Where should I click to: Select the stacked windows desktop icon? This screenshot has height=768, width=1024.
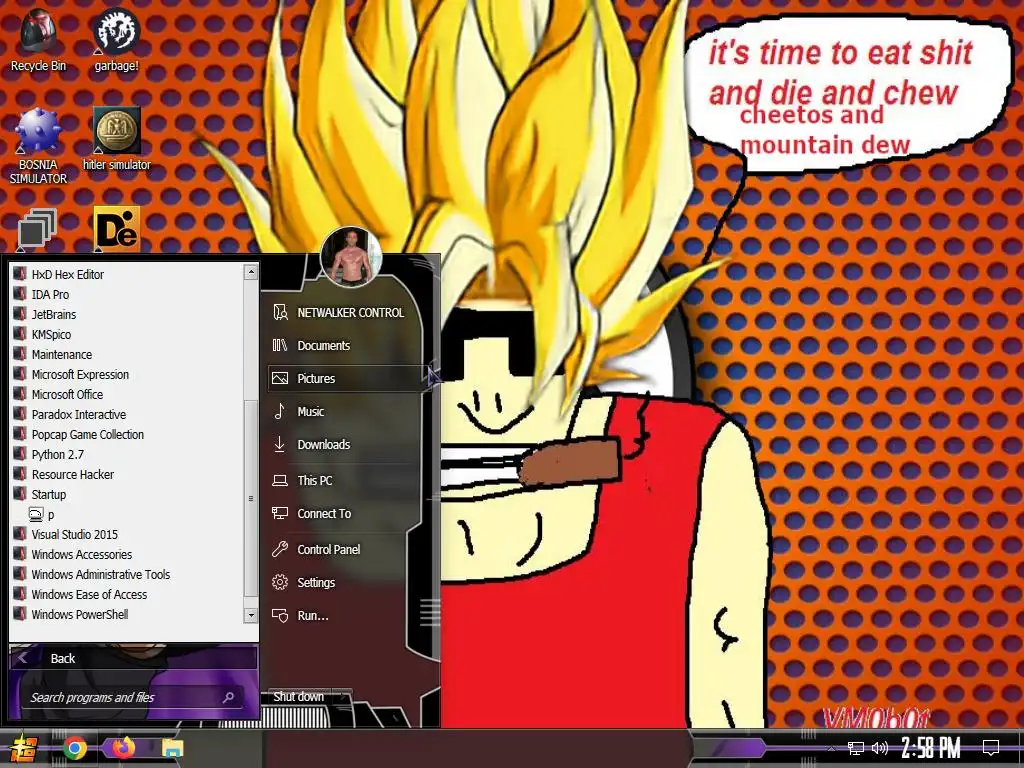pyautogui.click(x=37, y=229)
